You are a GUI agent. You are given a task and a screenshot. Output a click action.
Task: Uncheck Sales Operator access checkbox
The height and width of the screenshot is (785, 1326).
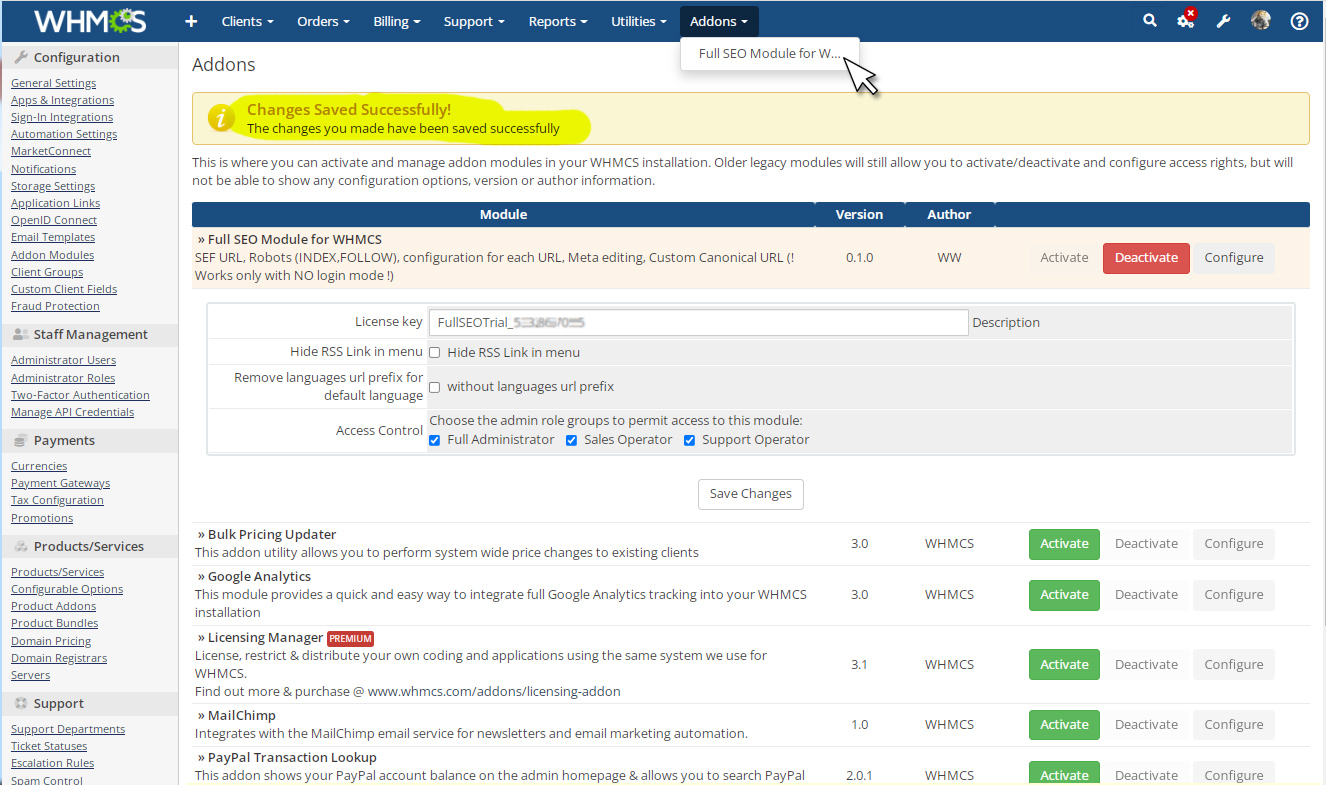[x=571, y=440]
